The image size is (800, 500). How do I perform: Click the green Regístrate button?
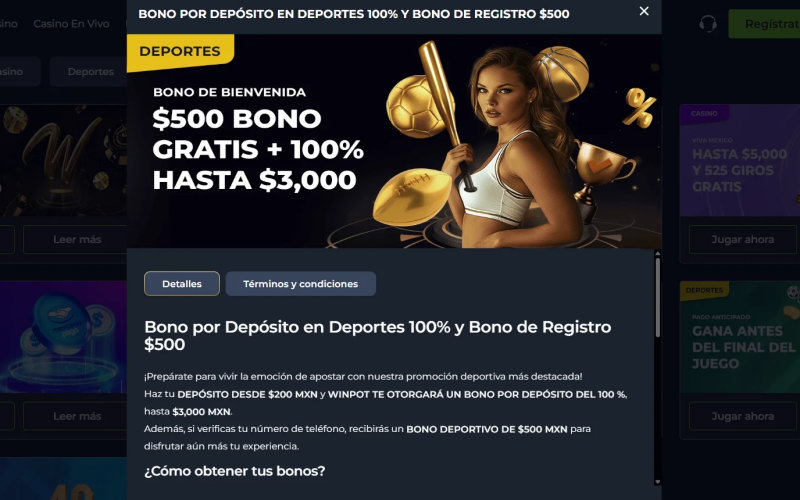[764, 24]
